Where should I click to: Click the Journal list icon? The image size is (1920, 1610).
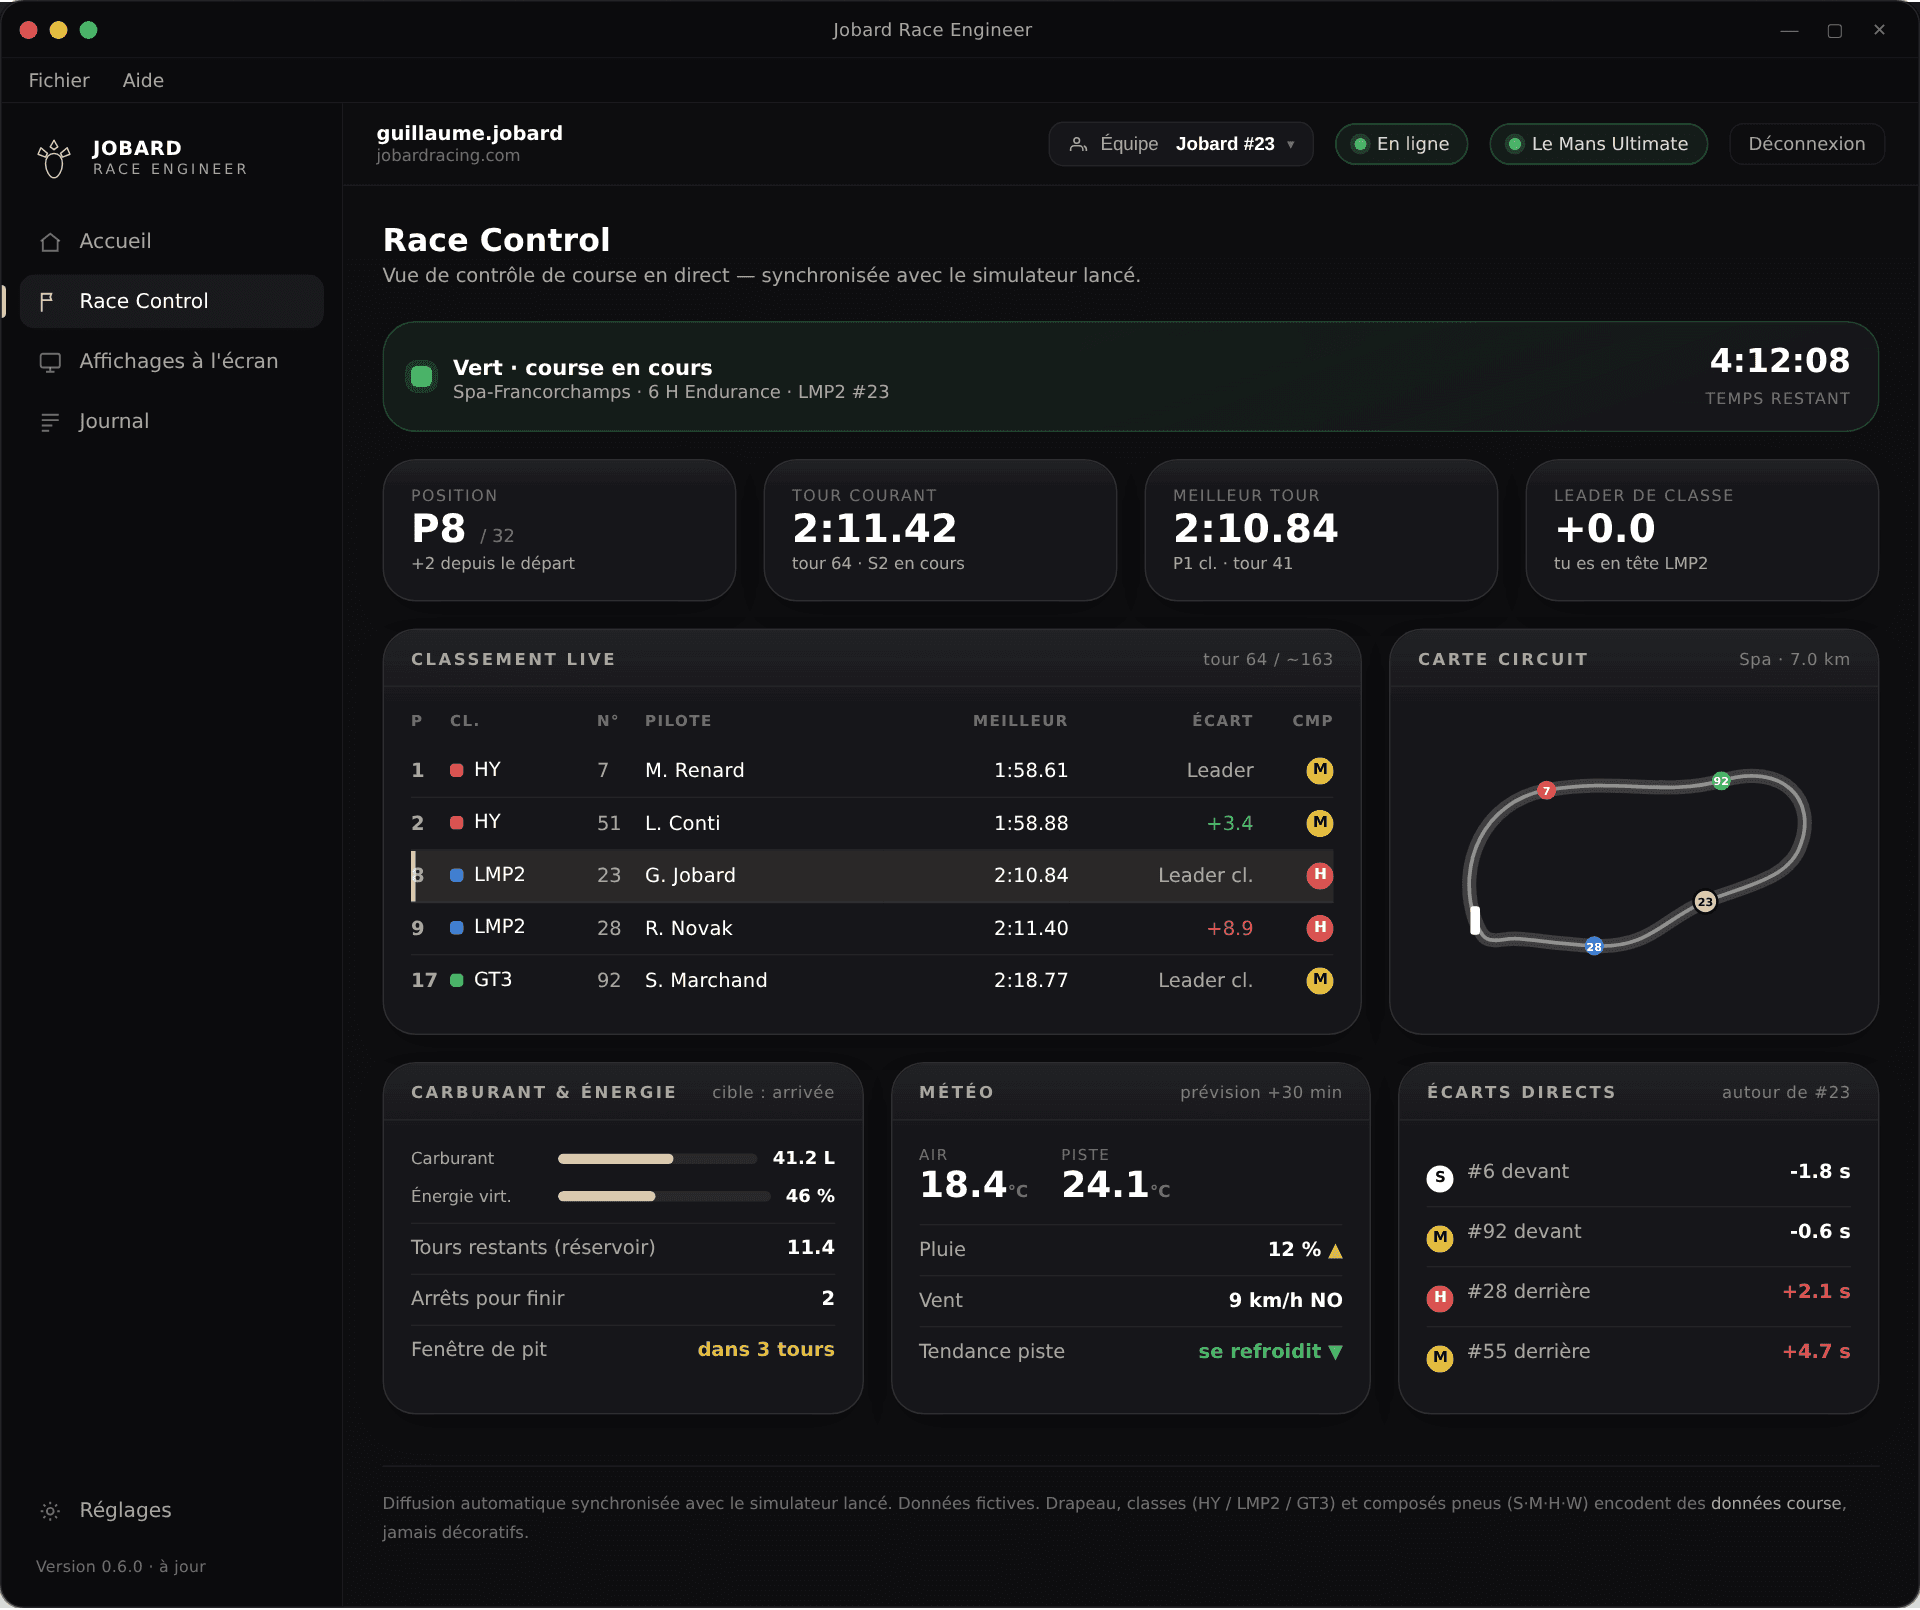pyautogui.click(x=50, y=422)
